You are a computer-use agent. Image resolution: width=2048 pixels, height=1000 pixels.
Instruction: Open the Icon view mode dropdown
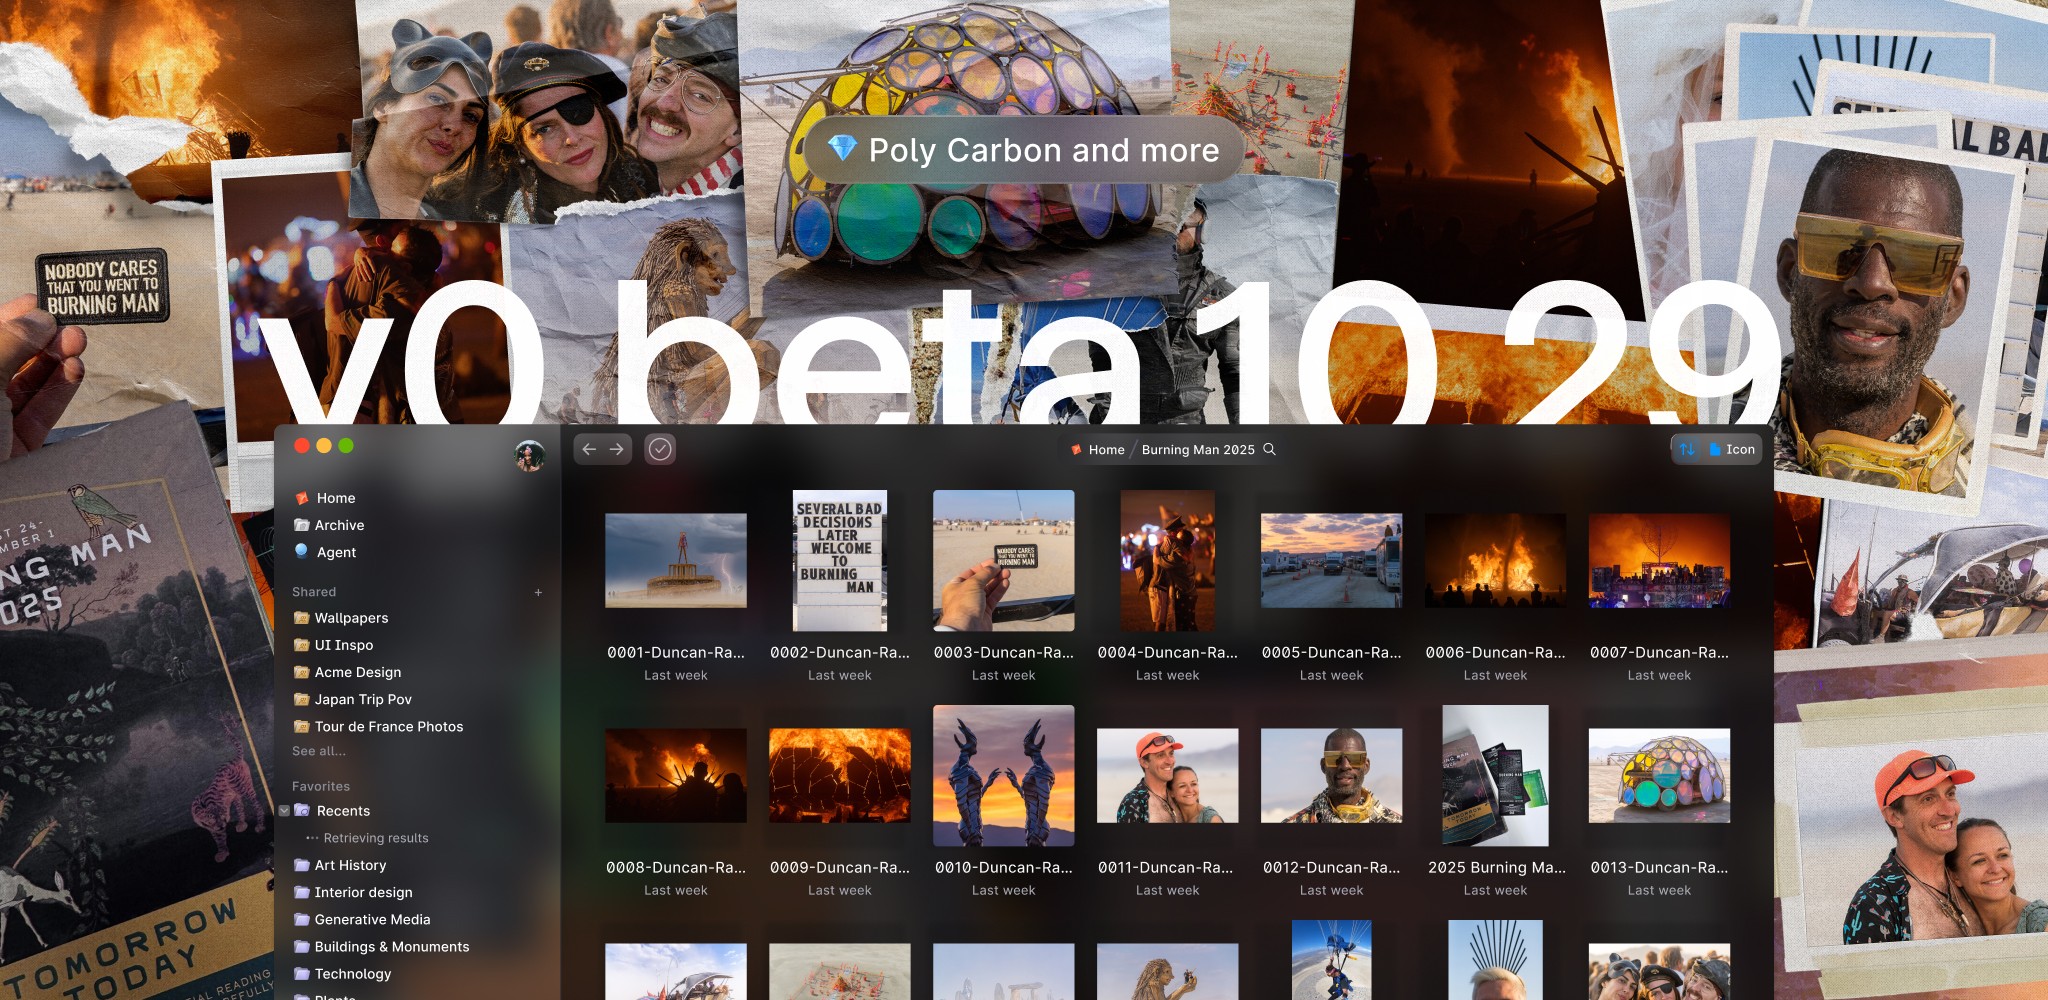1732,449
